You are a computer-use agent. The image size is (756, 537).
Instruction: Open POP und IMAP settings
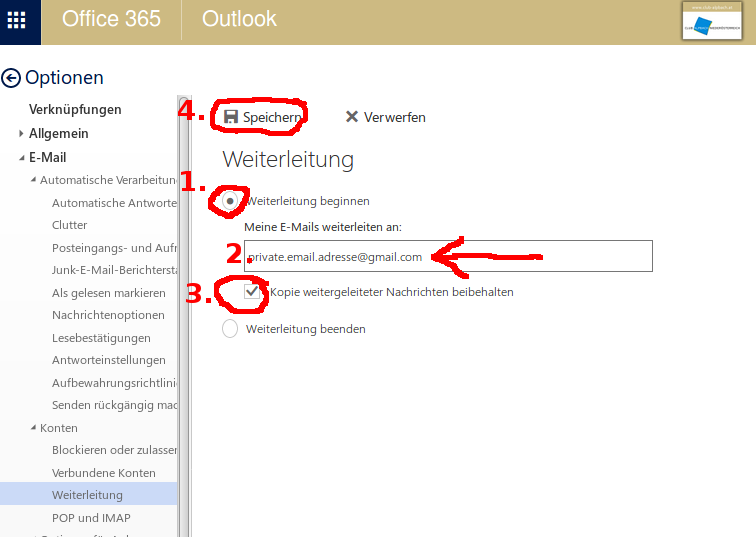[91, 518]
